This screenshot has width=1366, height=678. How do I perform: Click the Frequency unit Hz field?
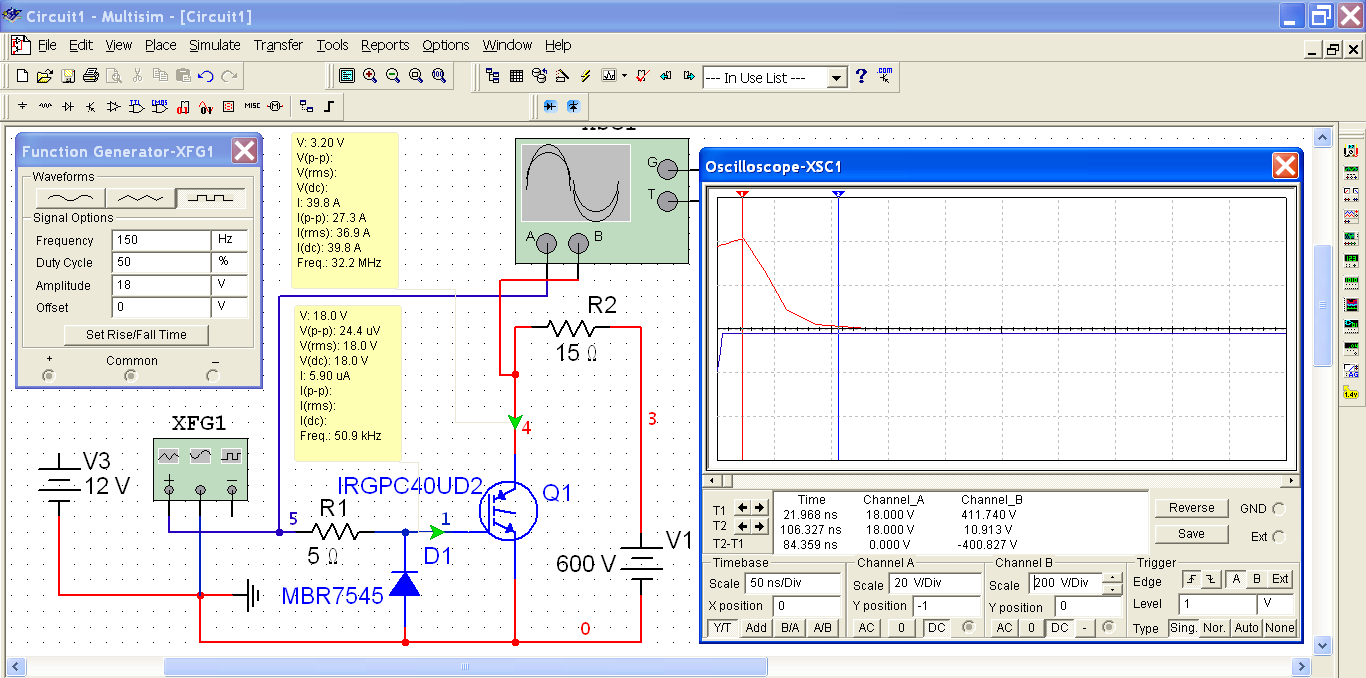pos(229,240)
